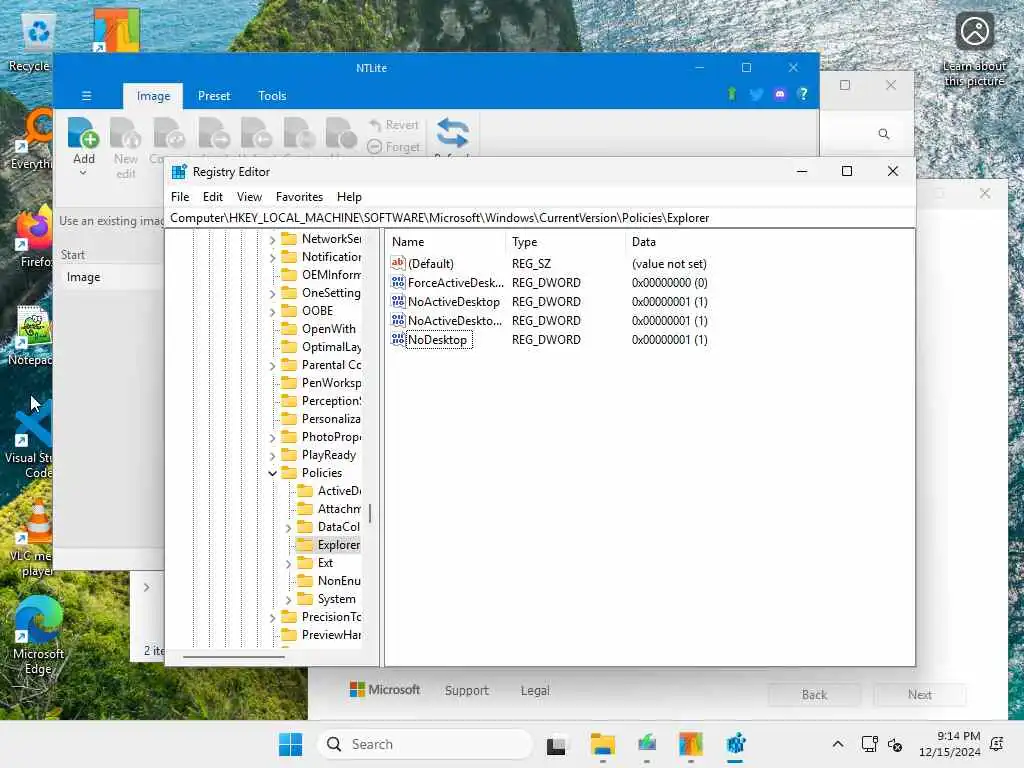Open the Notepad++ desktop icon
Image resolution: width=1024 pixels, height=768 pixels.
[33, 327]
